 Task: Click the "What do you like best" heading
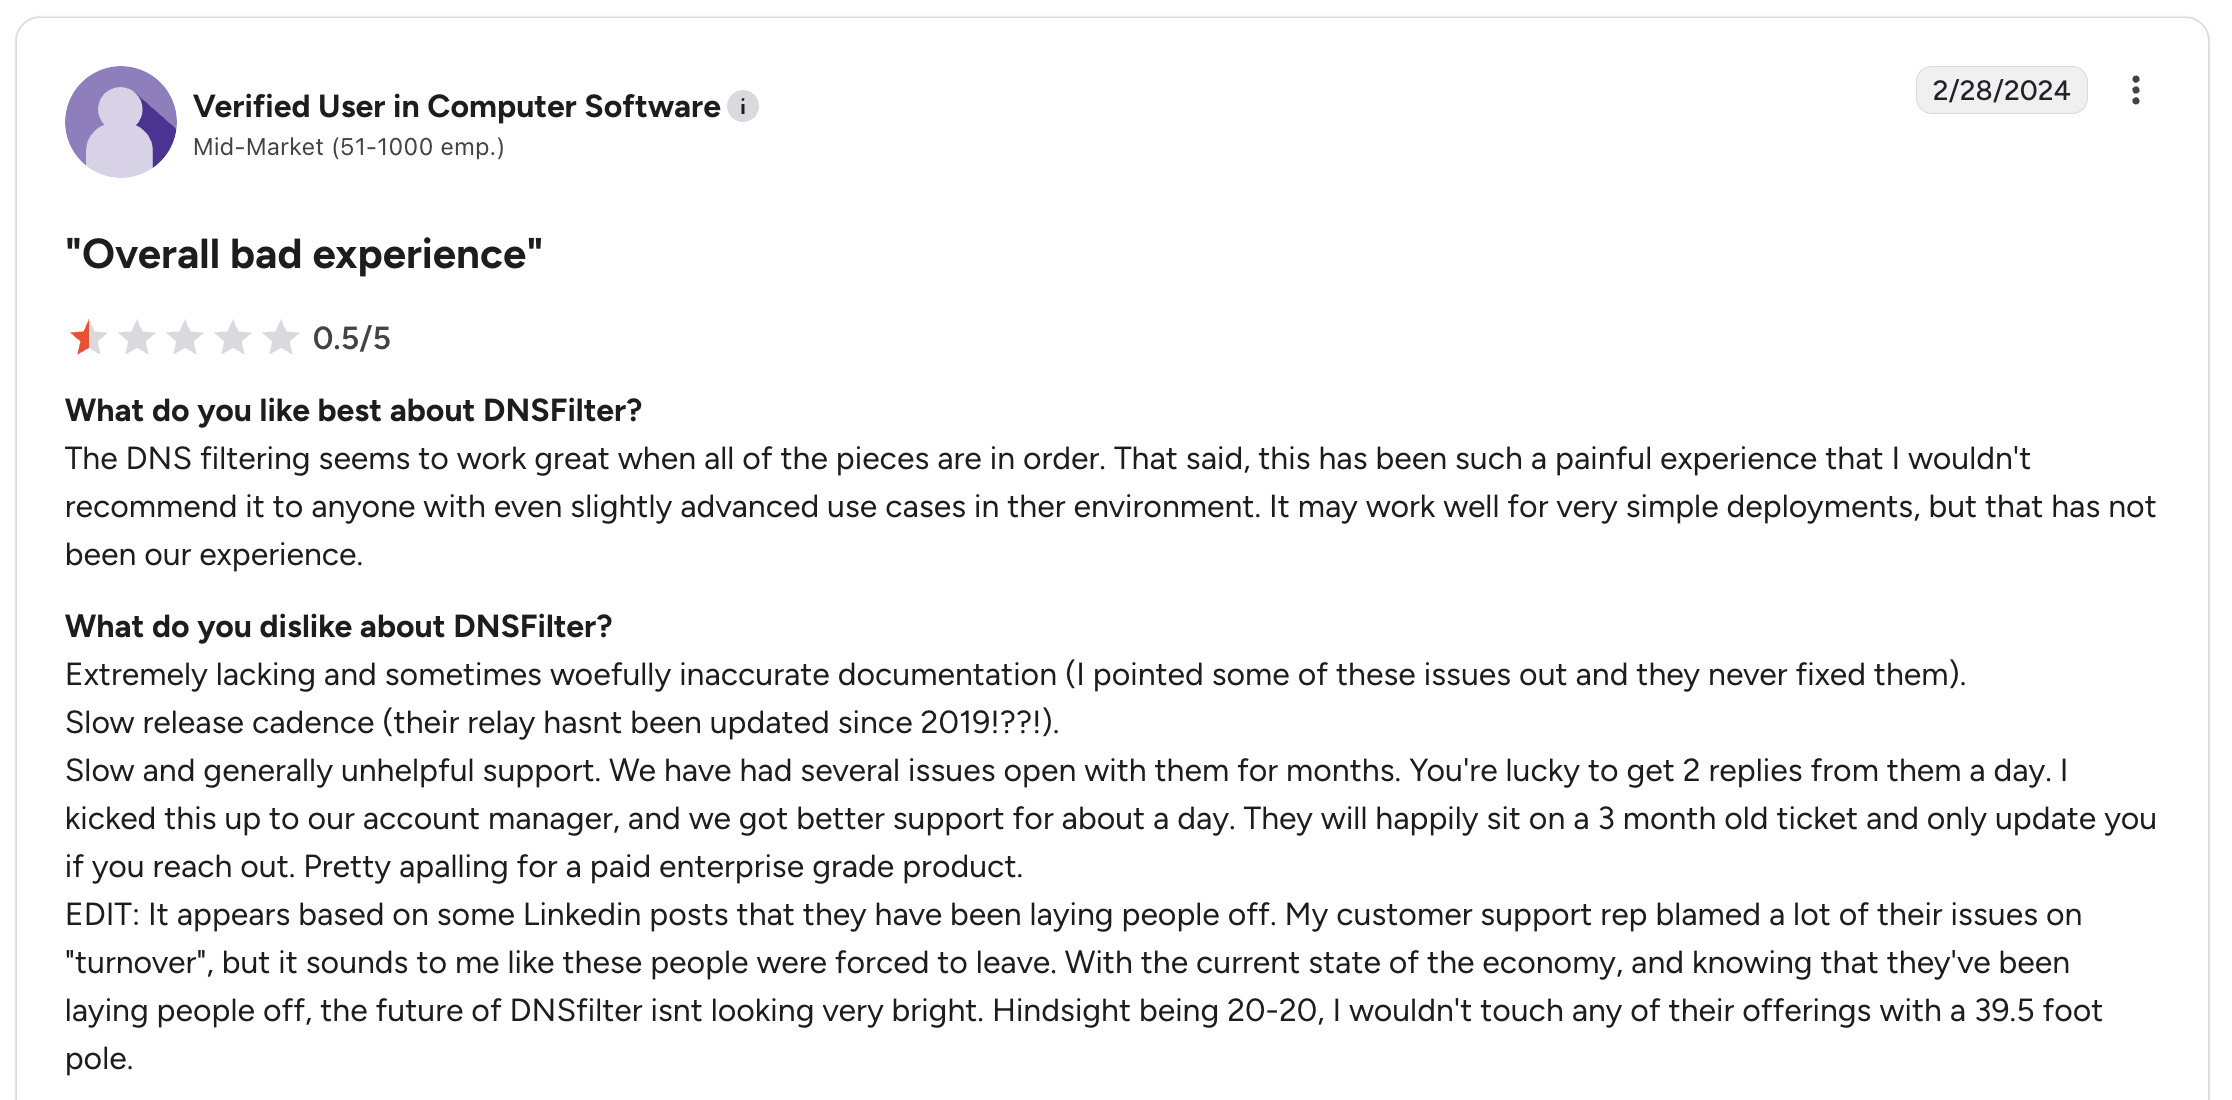[353, 410]
